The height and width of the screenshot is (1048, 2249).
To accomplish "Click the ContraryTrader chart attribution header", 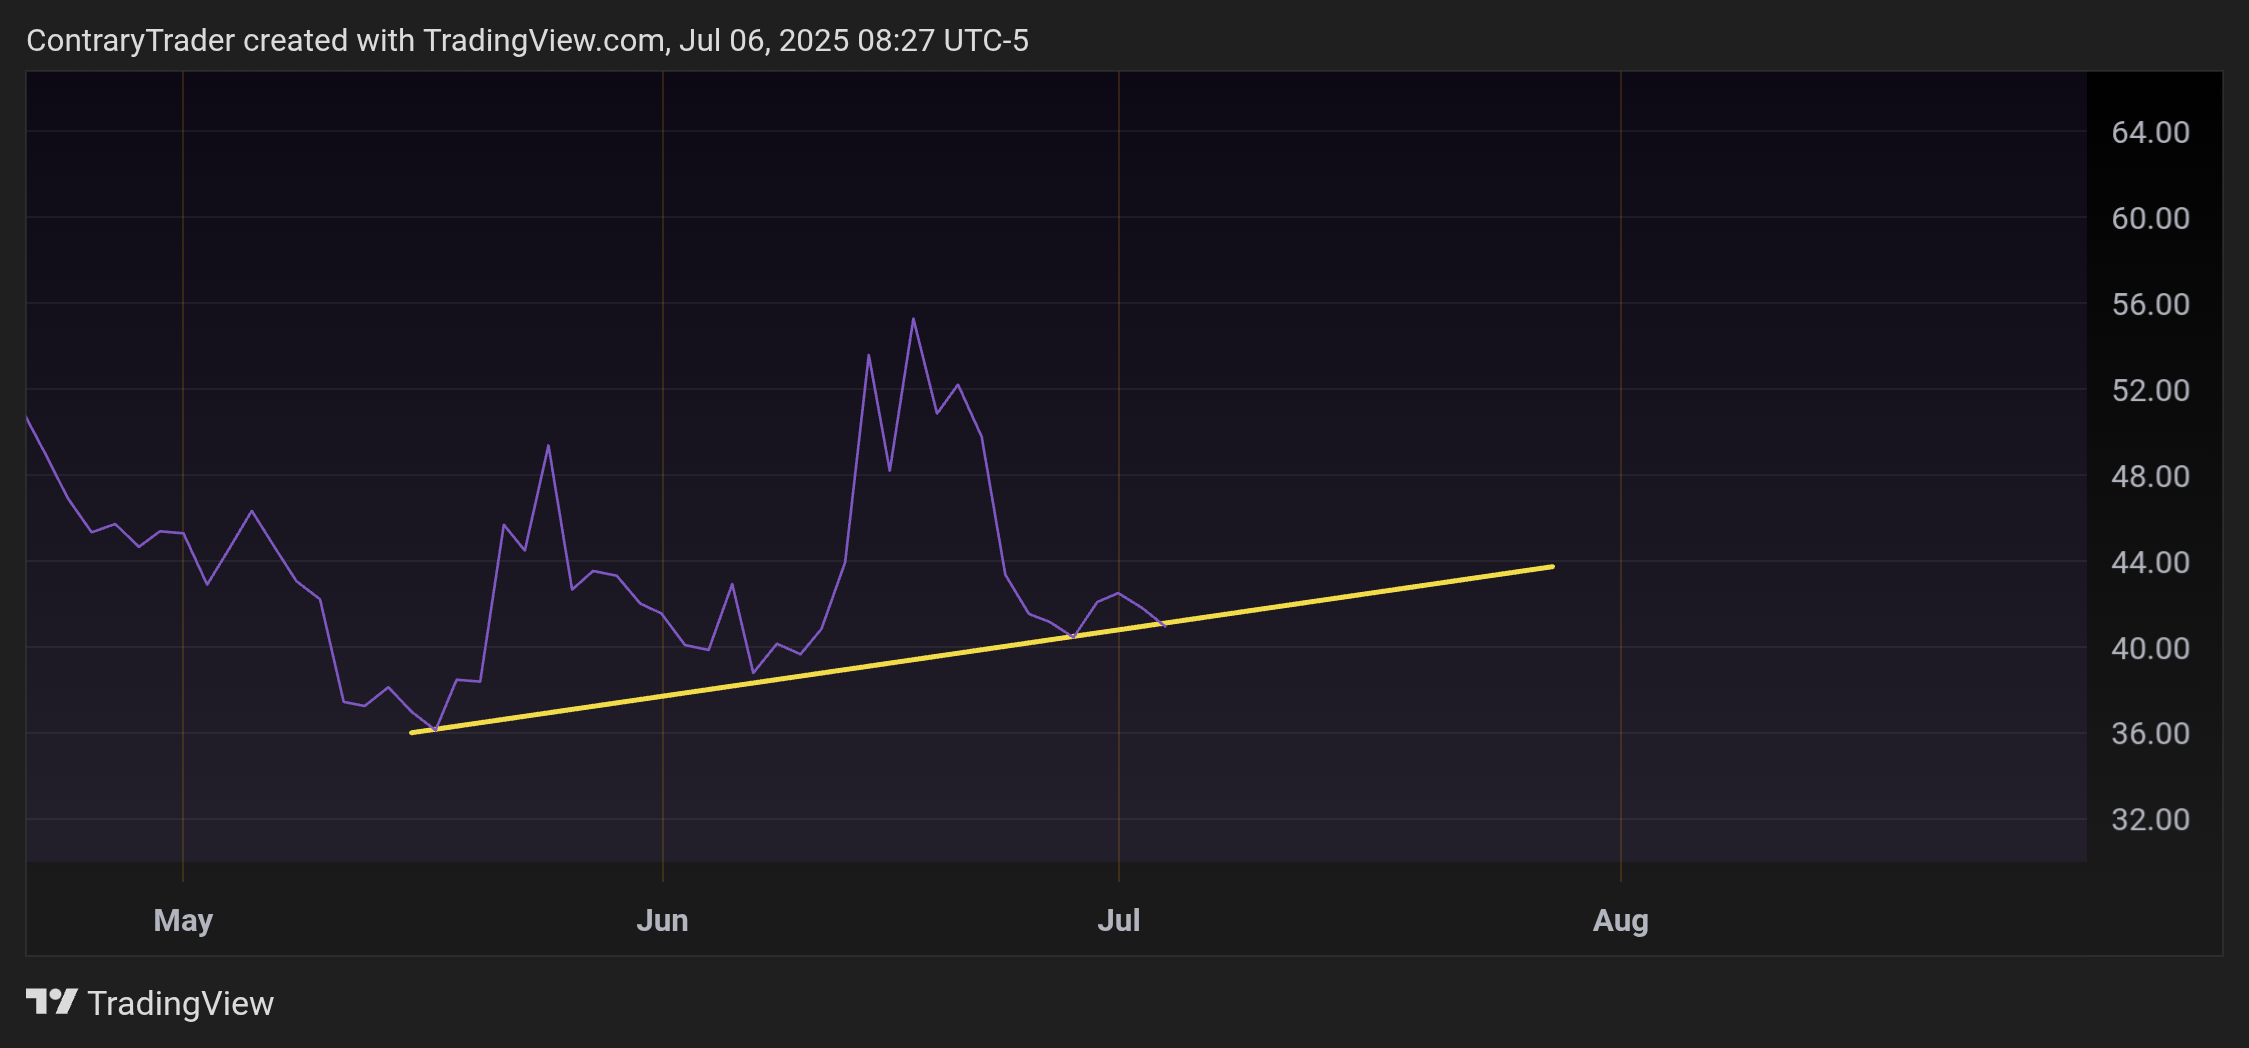I will click(527, 40).
